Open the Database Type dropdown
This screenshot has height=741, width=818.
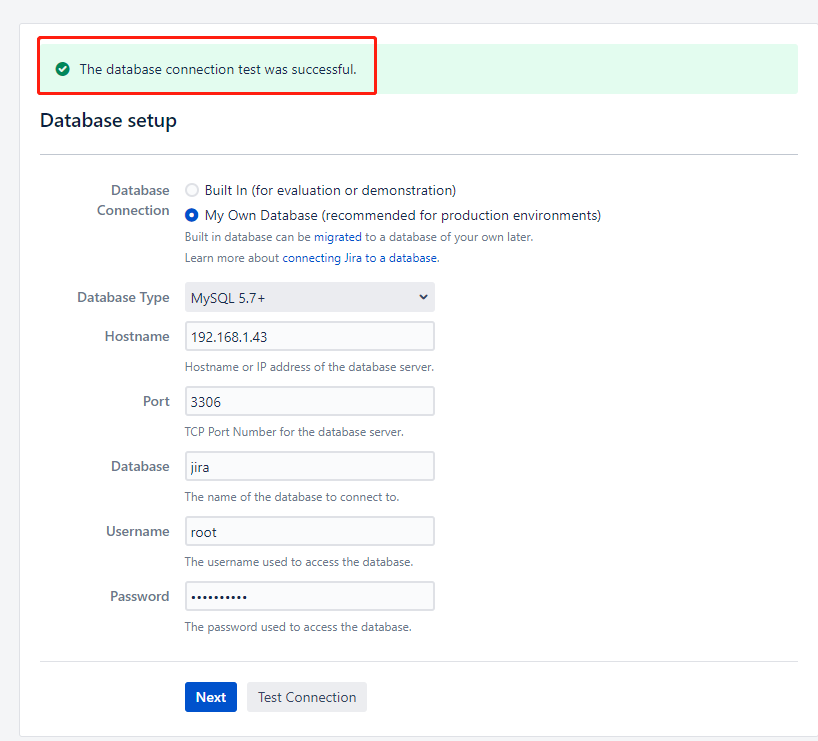click(309, 297)
